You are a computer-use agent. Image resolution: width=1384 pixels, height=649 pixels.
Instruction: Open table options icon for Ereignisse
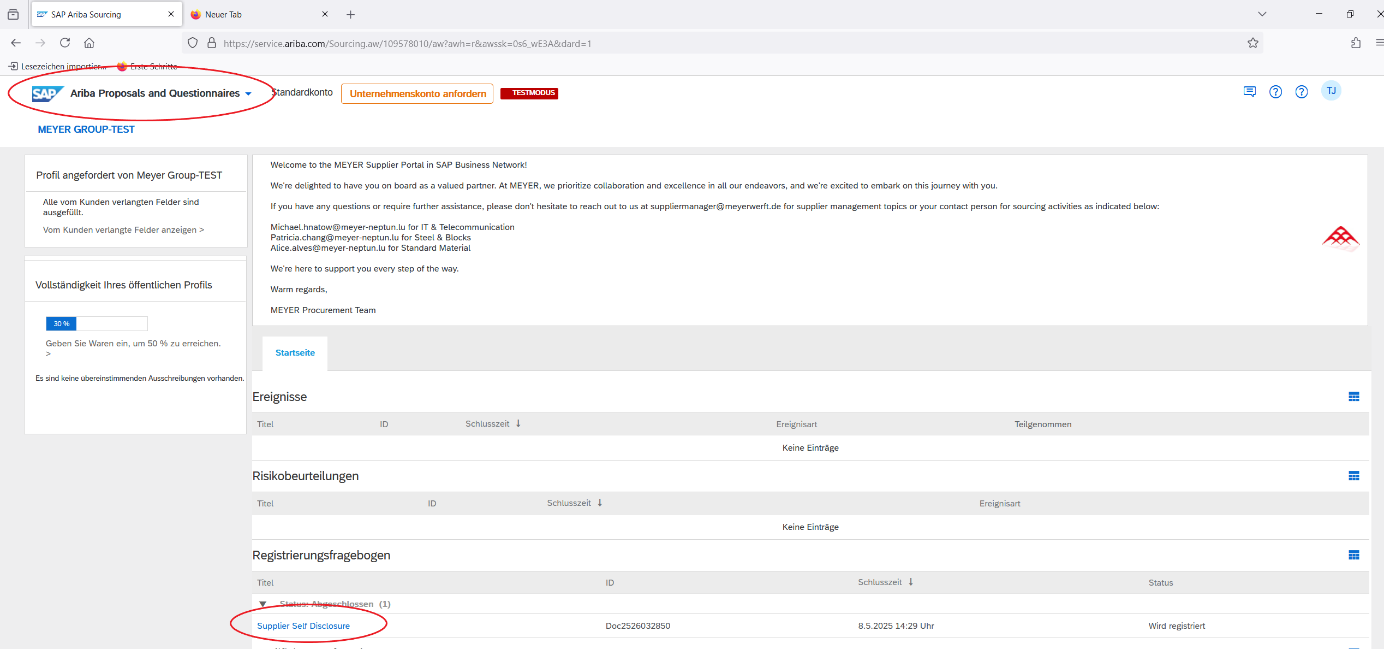1354,397
